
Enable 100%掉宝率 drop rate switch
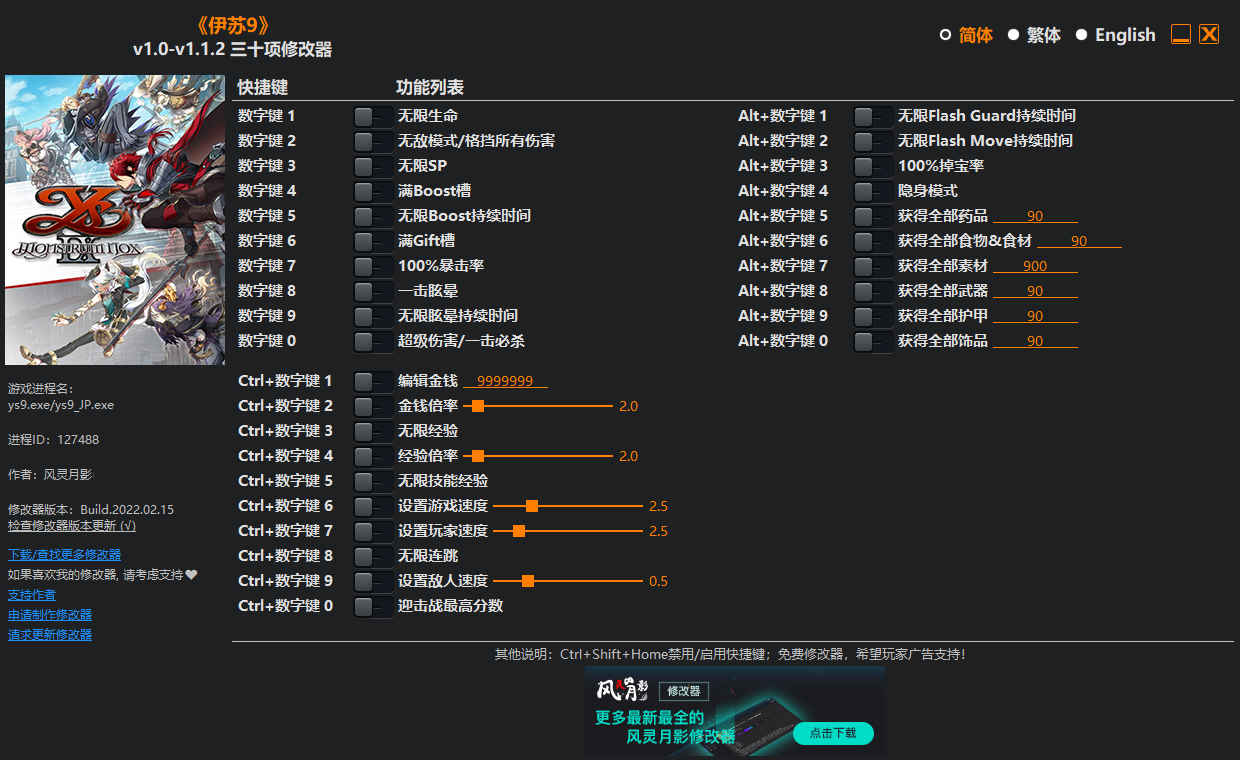tap(872, 167)
